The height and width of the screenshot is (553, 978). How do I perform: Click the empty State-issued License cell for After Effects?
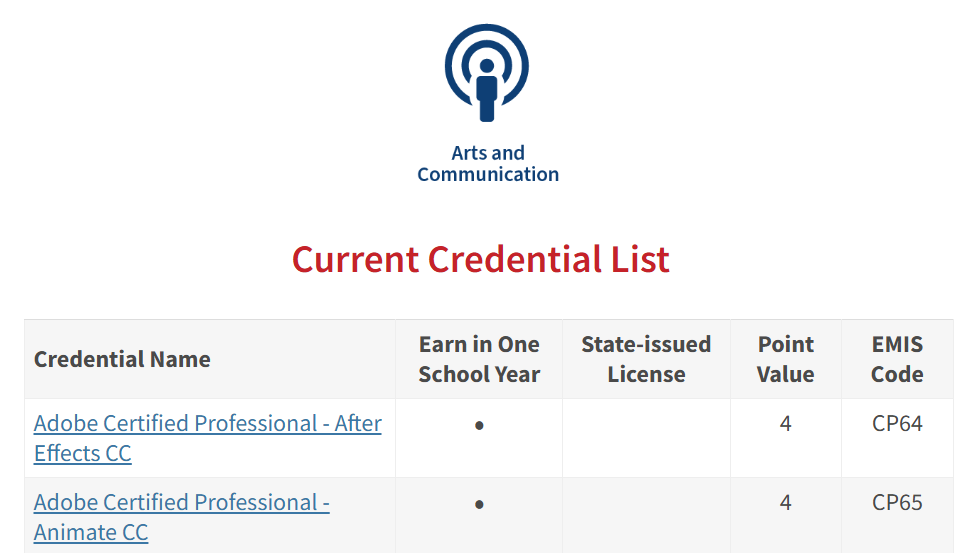tap(646, 438)
